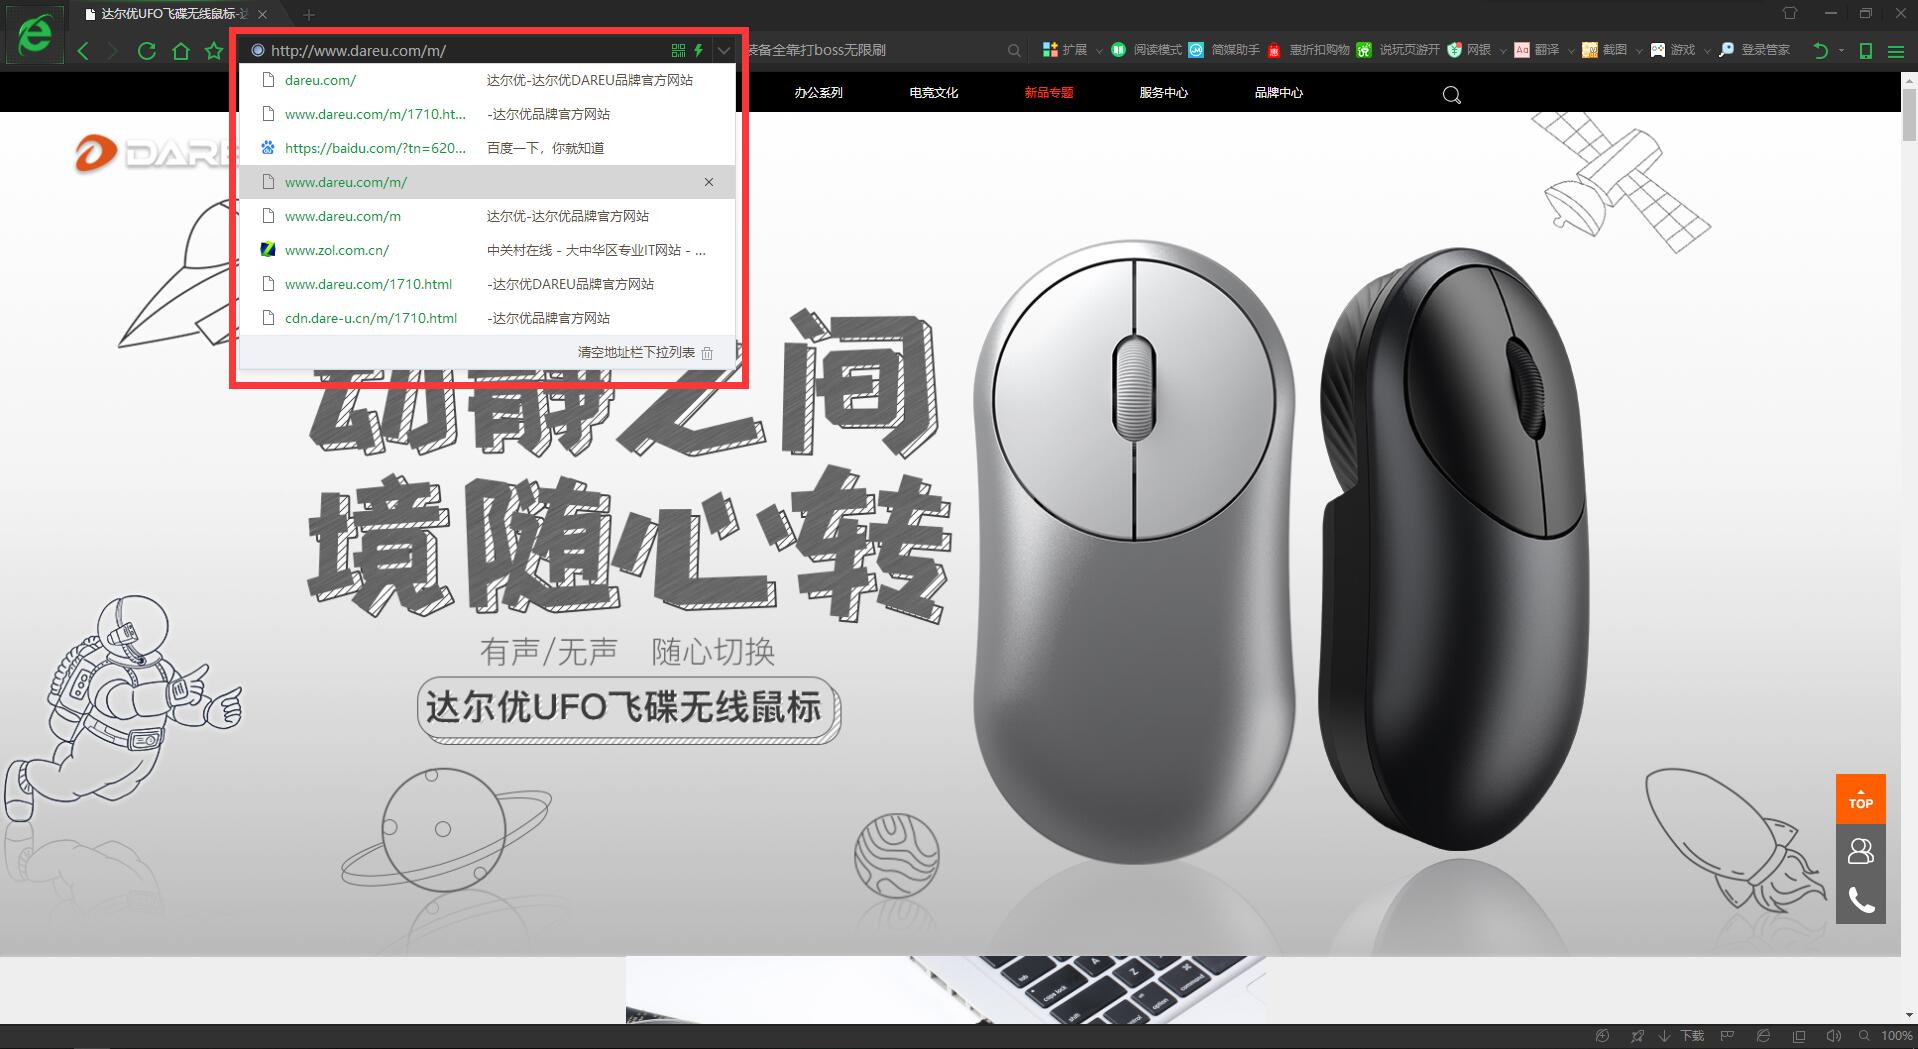The height and width of the screenshot is (1049, 1918).
Task: Open the 扩展 extensions button
Action: click(x=1064, y=50)
